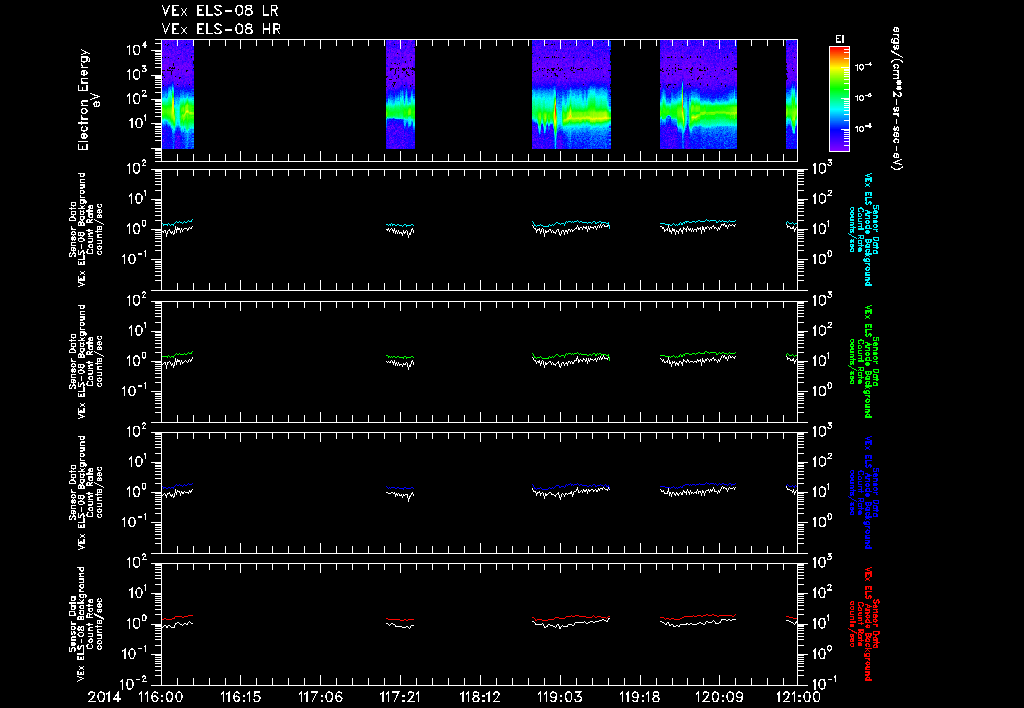Viewport: 1024px width, 708px height.
Task: Click the left axis label of the green-trace panel
Action: [86, 361]
